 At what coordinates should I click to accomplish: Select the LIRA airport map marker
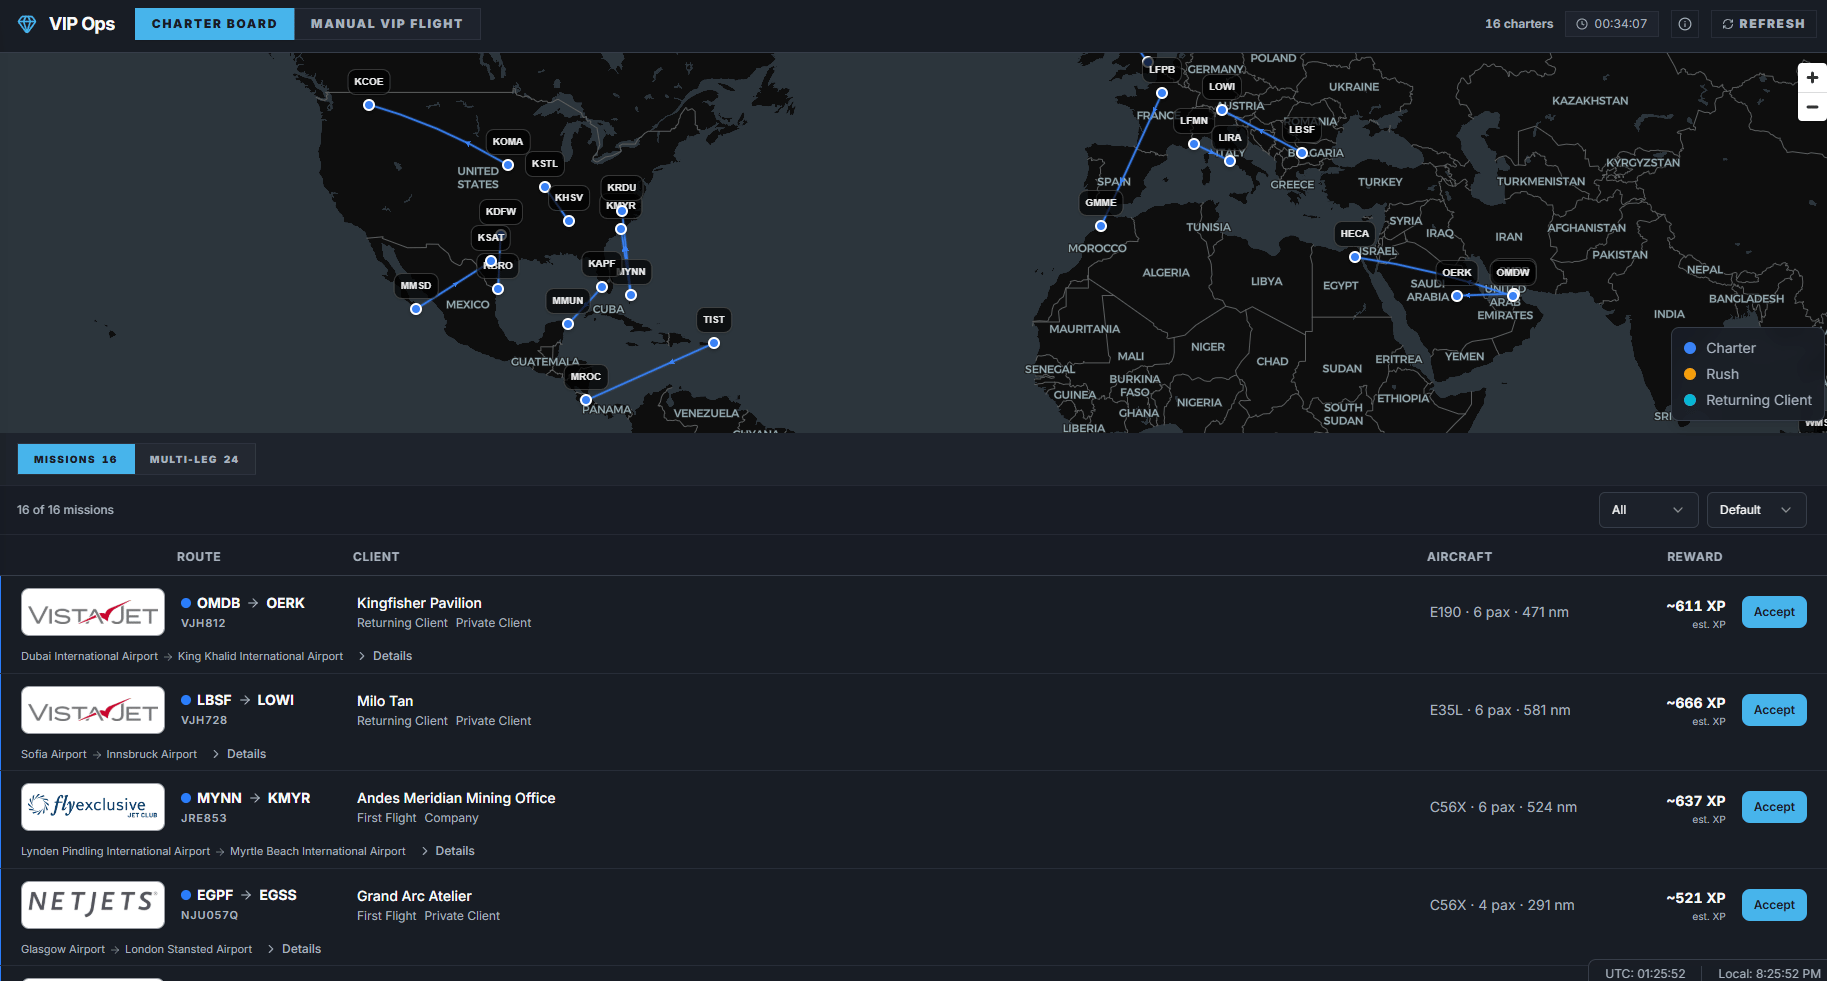click(x=1230, y=161)
